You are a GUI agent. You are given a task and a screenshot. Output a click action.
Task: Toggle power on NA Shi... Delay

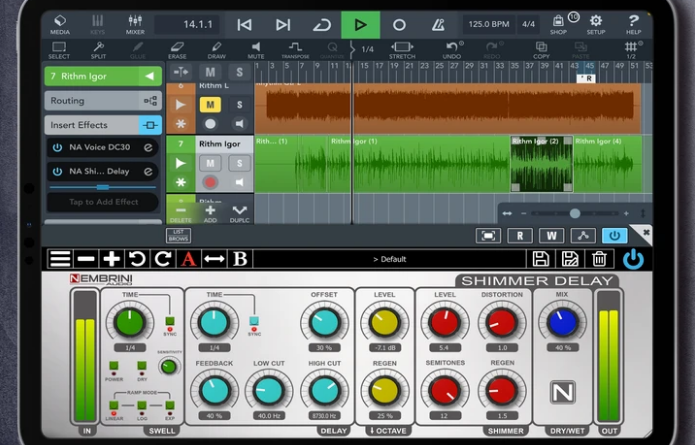[58, 172]
